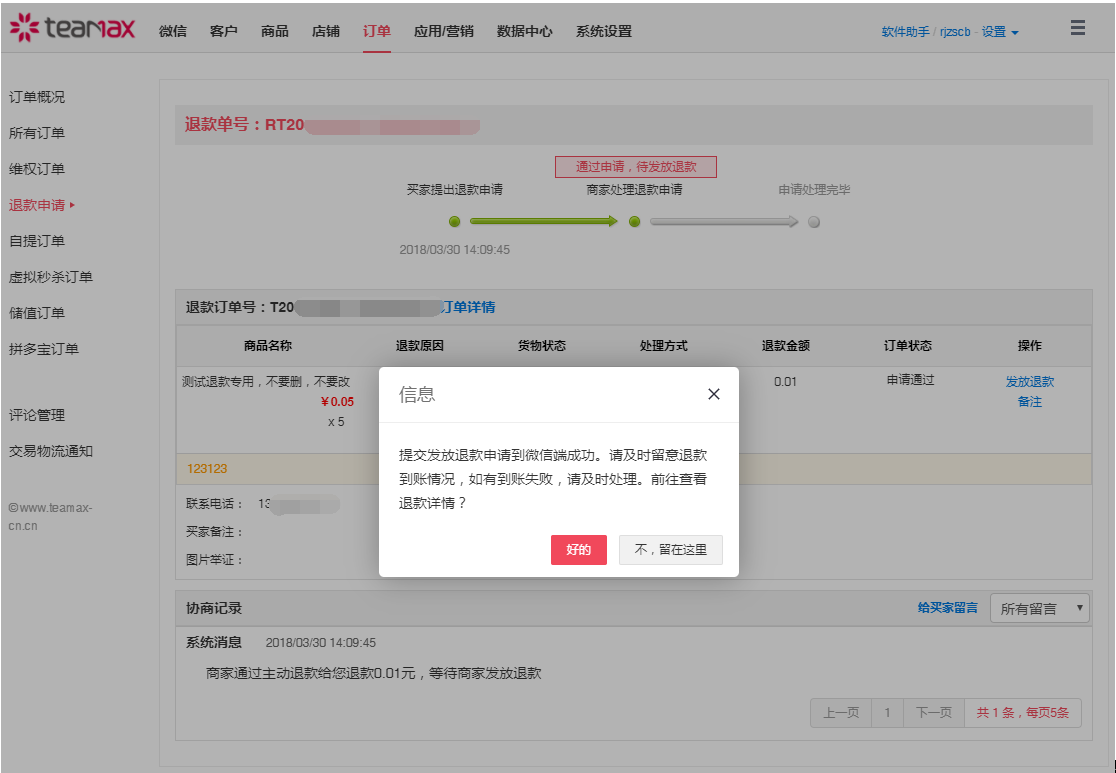The image size is (1116, 773).
Task: Click the 软件助手 link in header
Action: [x=904, y=32]
